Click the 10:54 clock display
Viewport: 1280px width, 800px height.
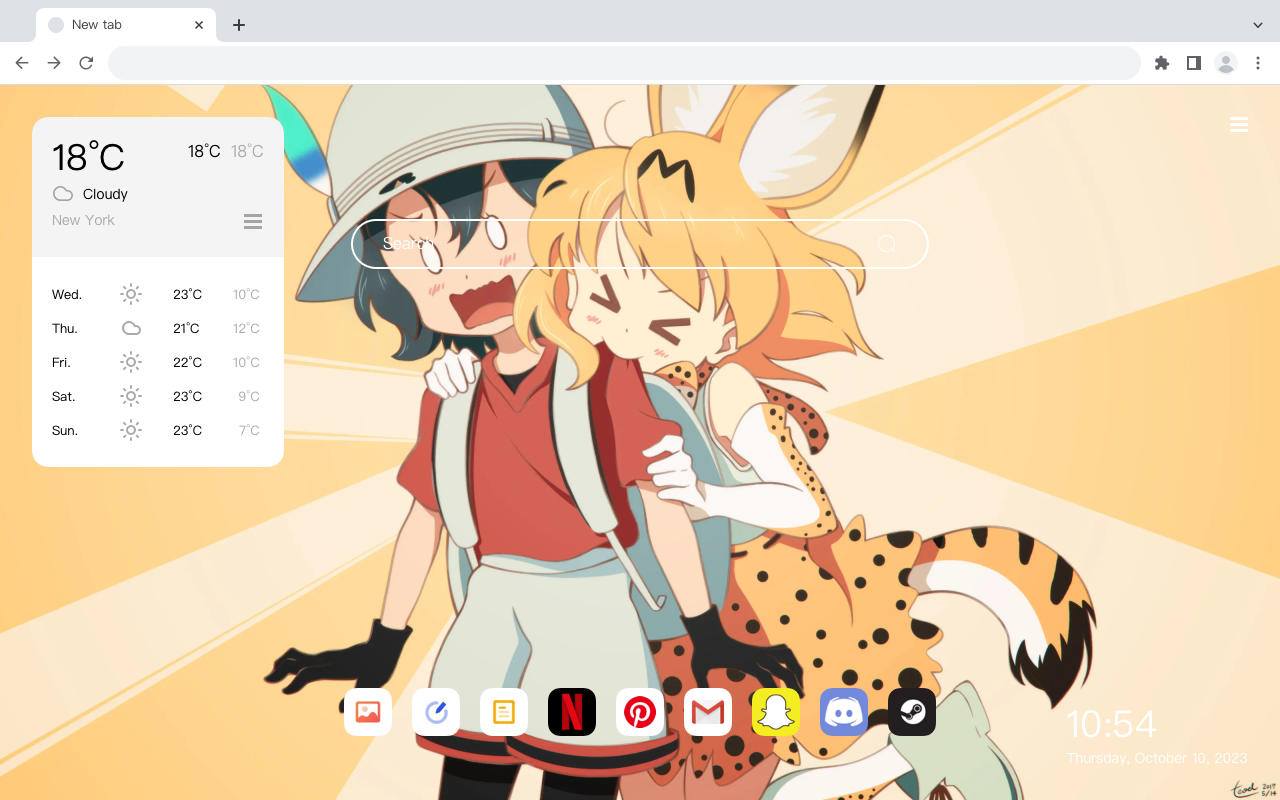coord(1111,724)
